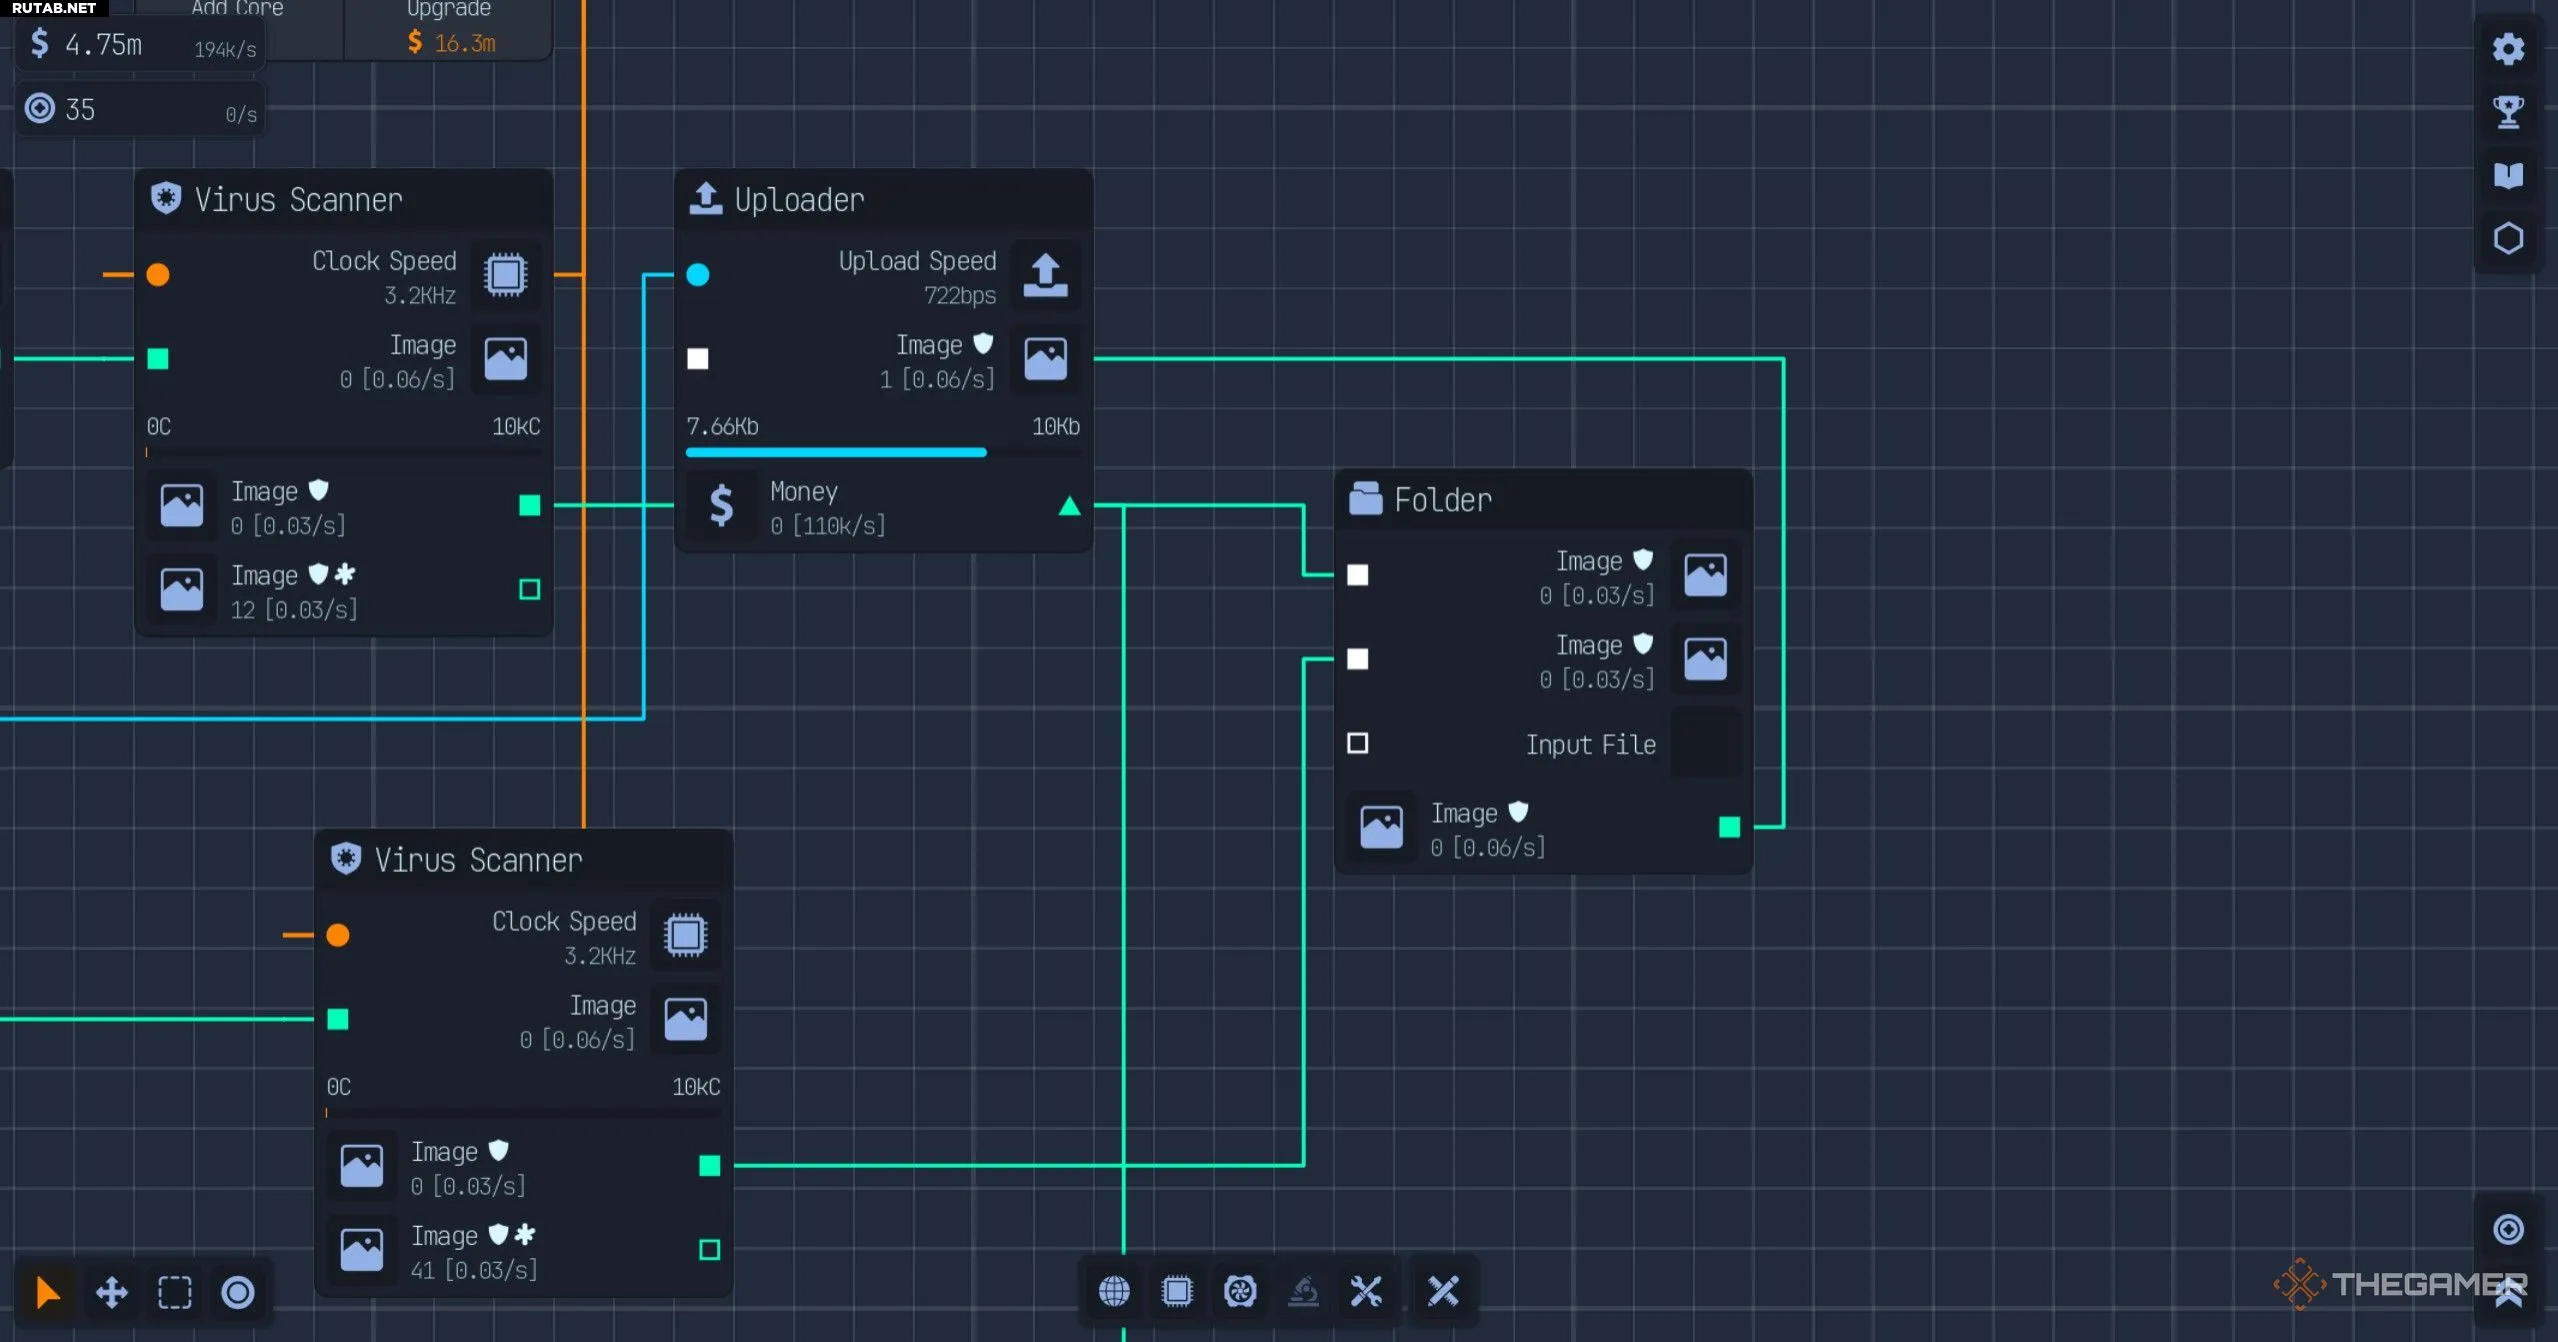Open the book guide icon

2508,176
